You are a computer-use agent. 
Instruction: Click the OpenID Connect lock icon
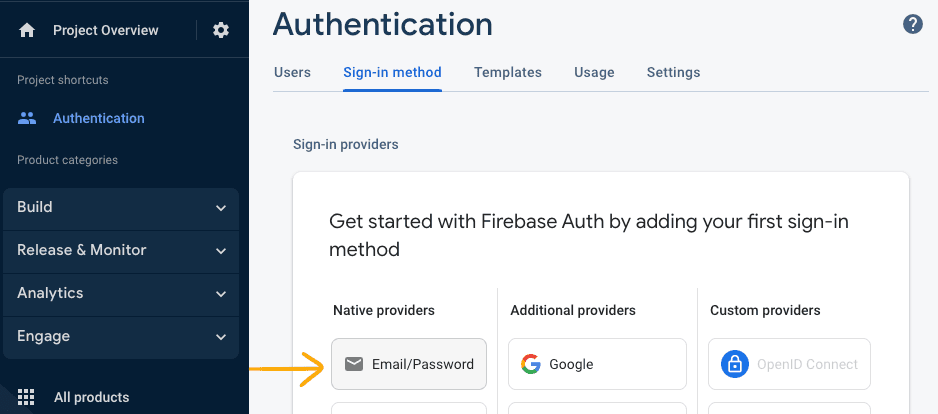[735, 364]
